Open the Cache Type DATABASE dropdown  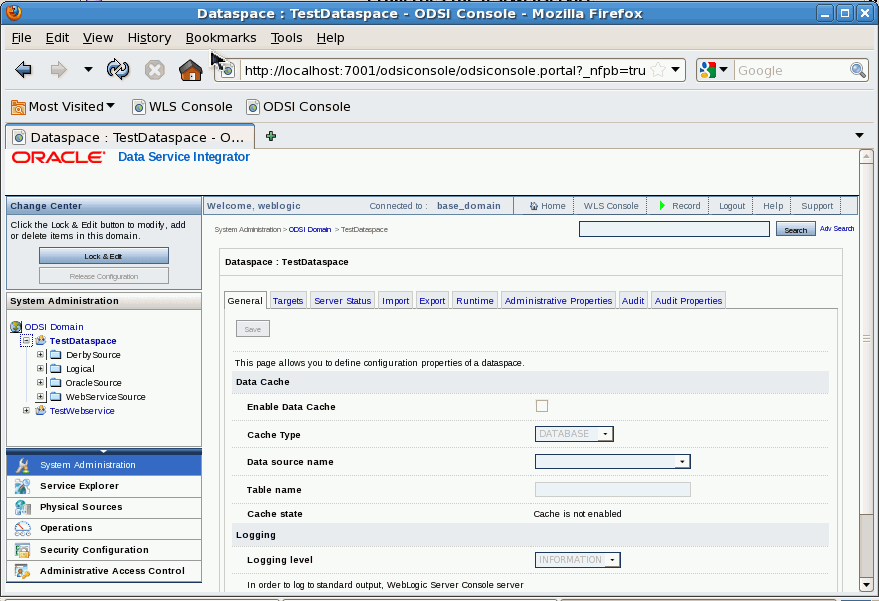tap(574, 434)
